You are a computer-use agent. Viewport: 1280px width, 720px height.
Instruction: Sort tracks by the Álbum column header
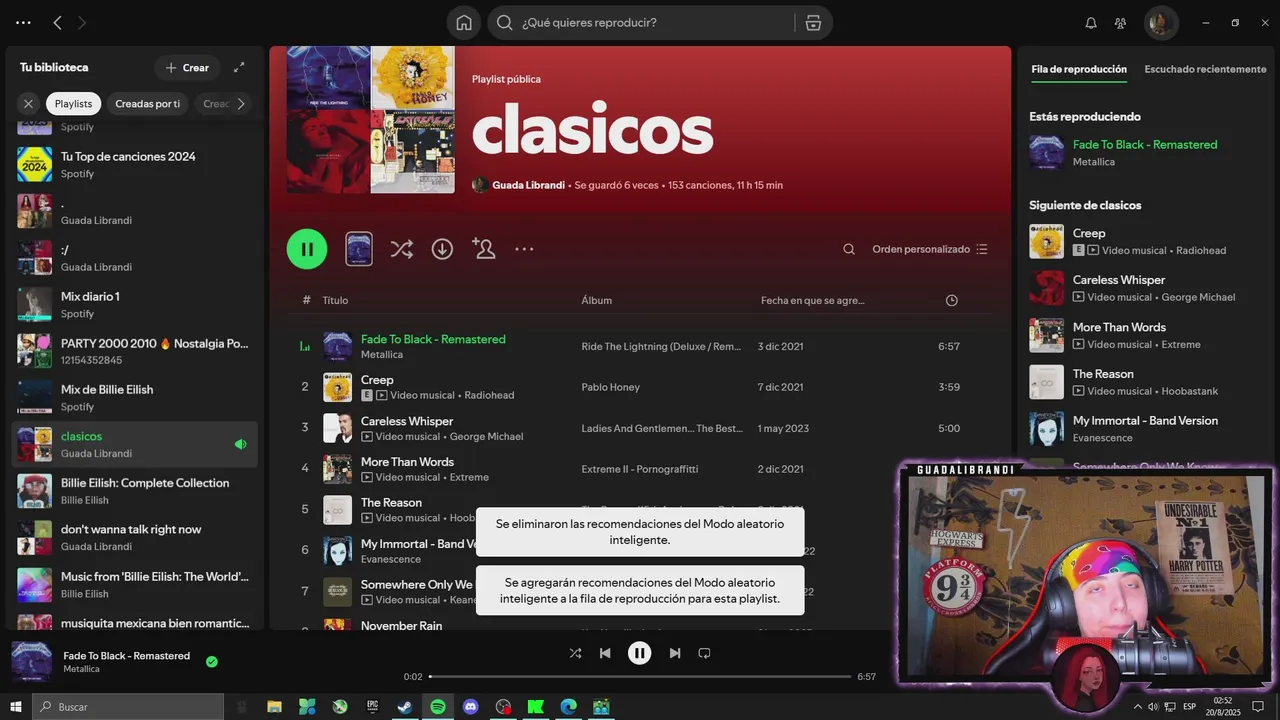pos(597,300)
